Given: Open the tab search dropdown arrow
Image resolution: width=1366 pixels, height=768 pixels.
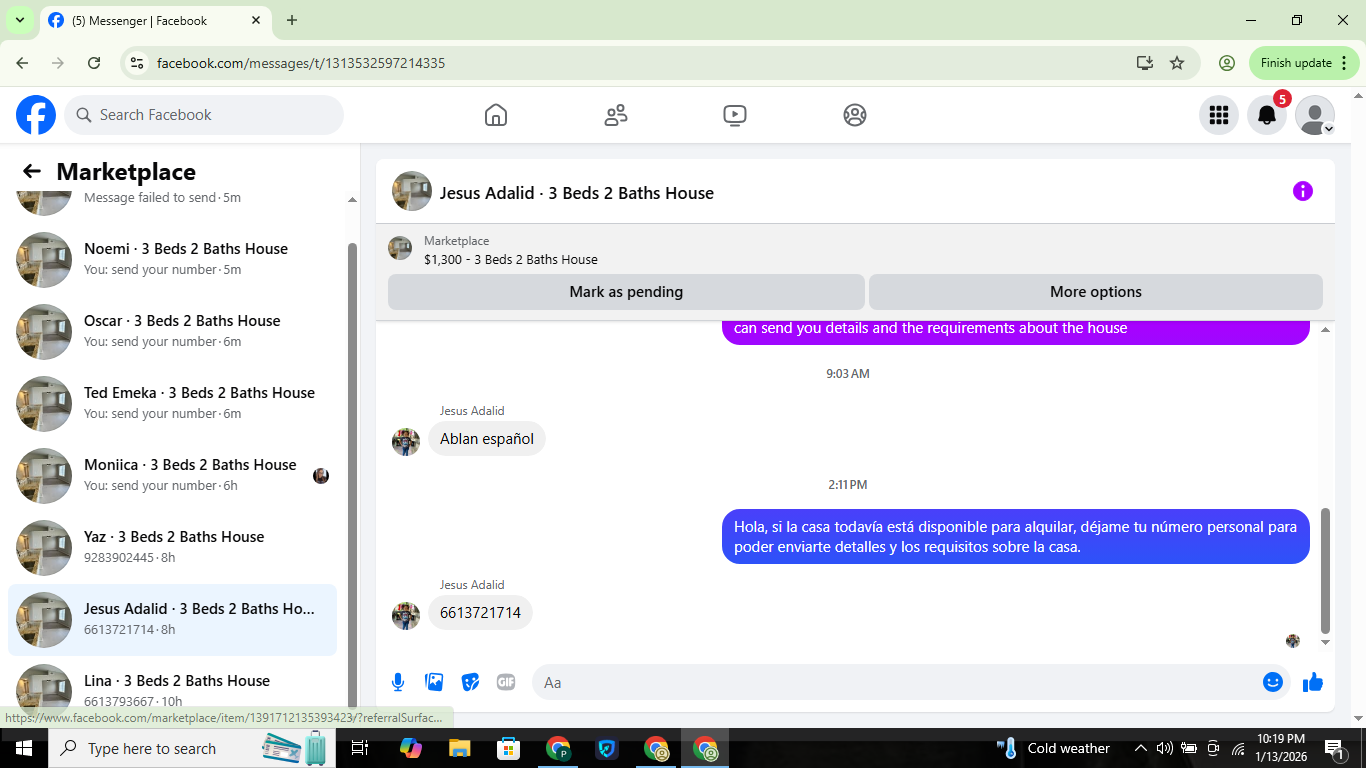Looking at the screenshot, I should tap(19, 20).
